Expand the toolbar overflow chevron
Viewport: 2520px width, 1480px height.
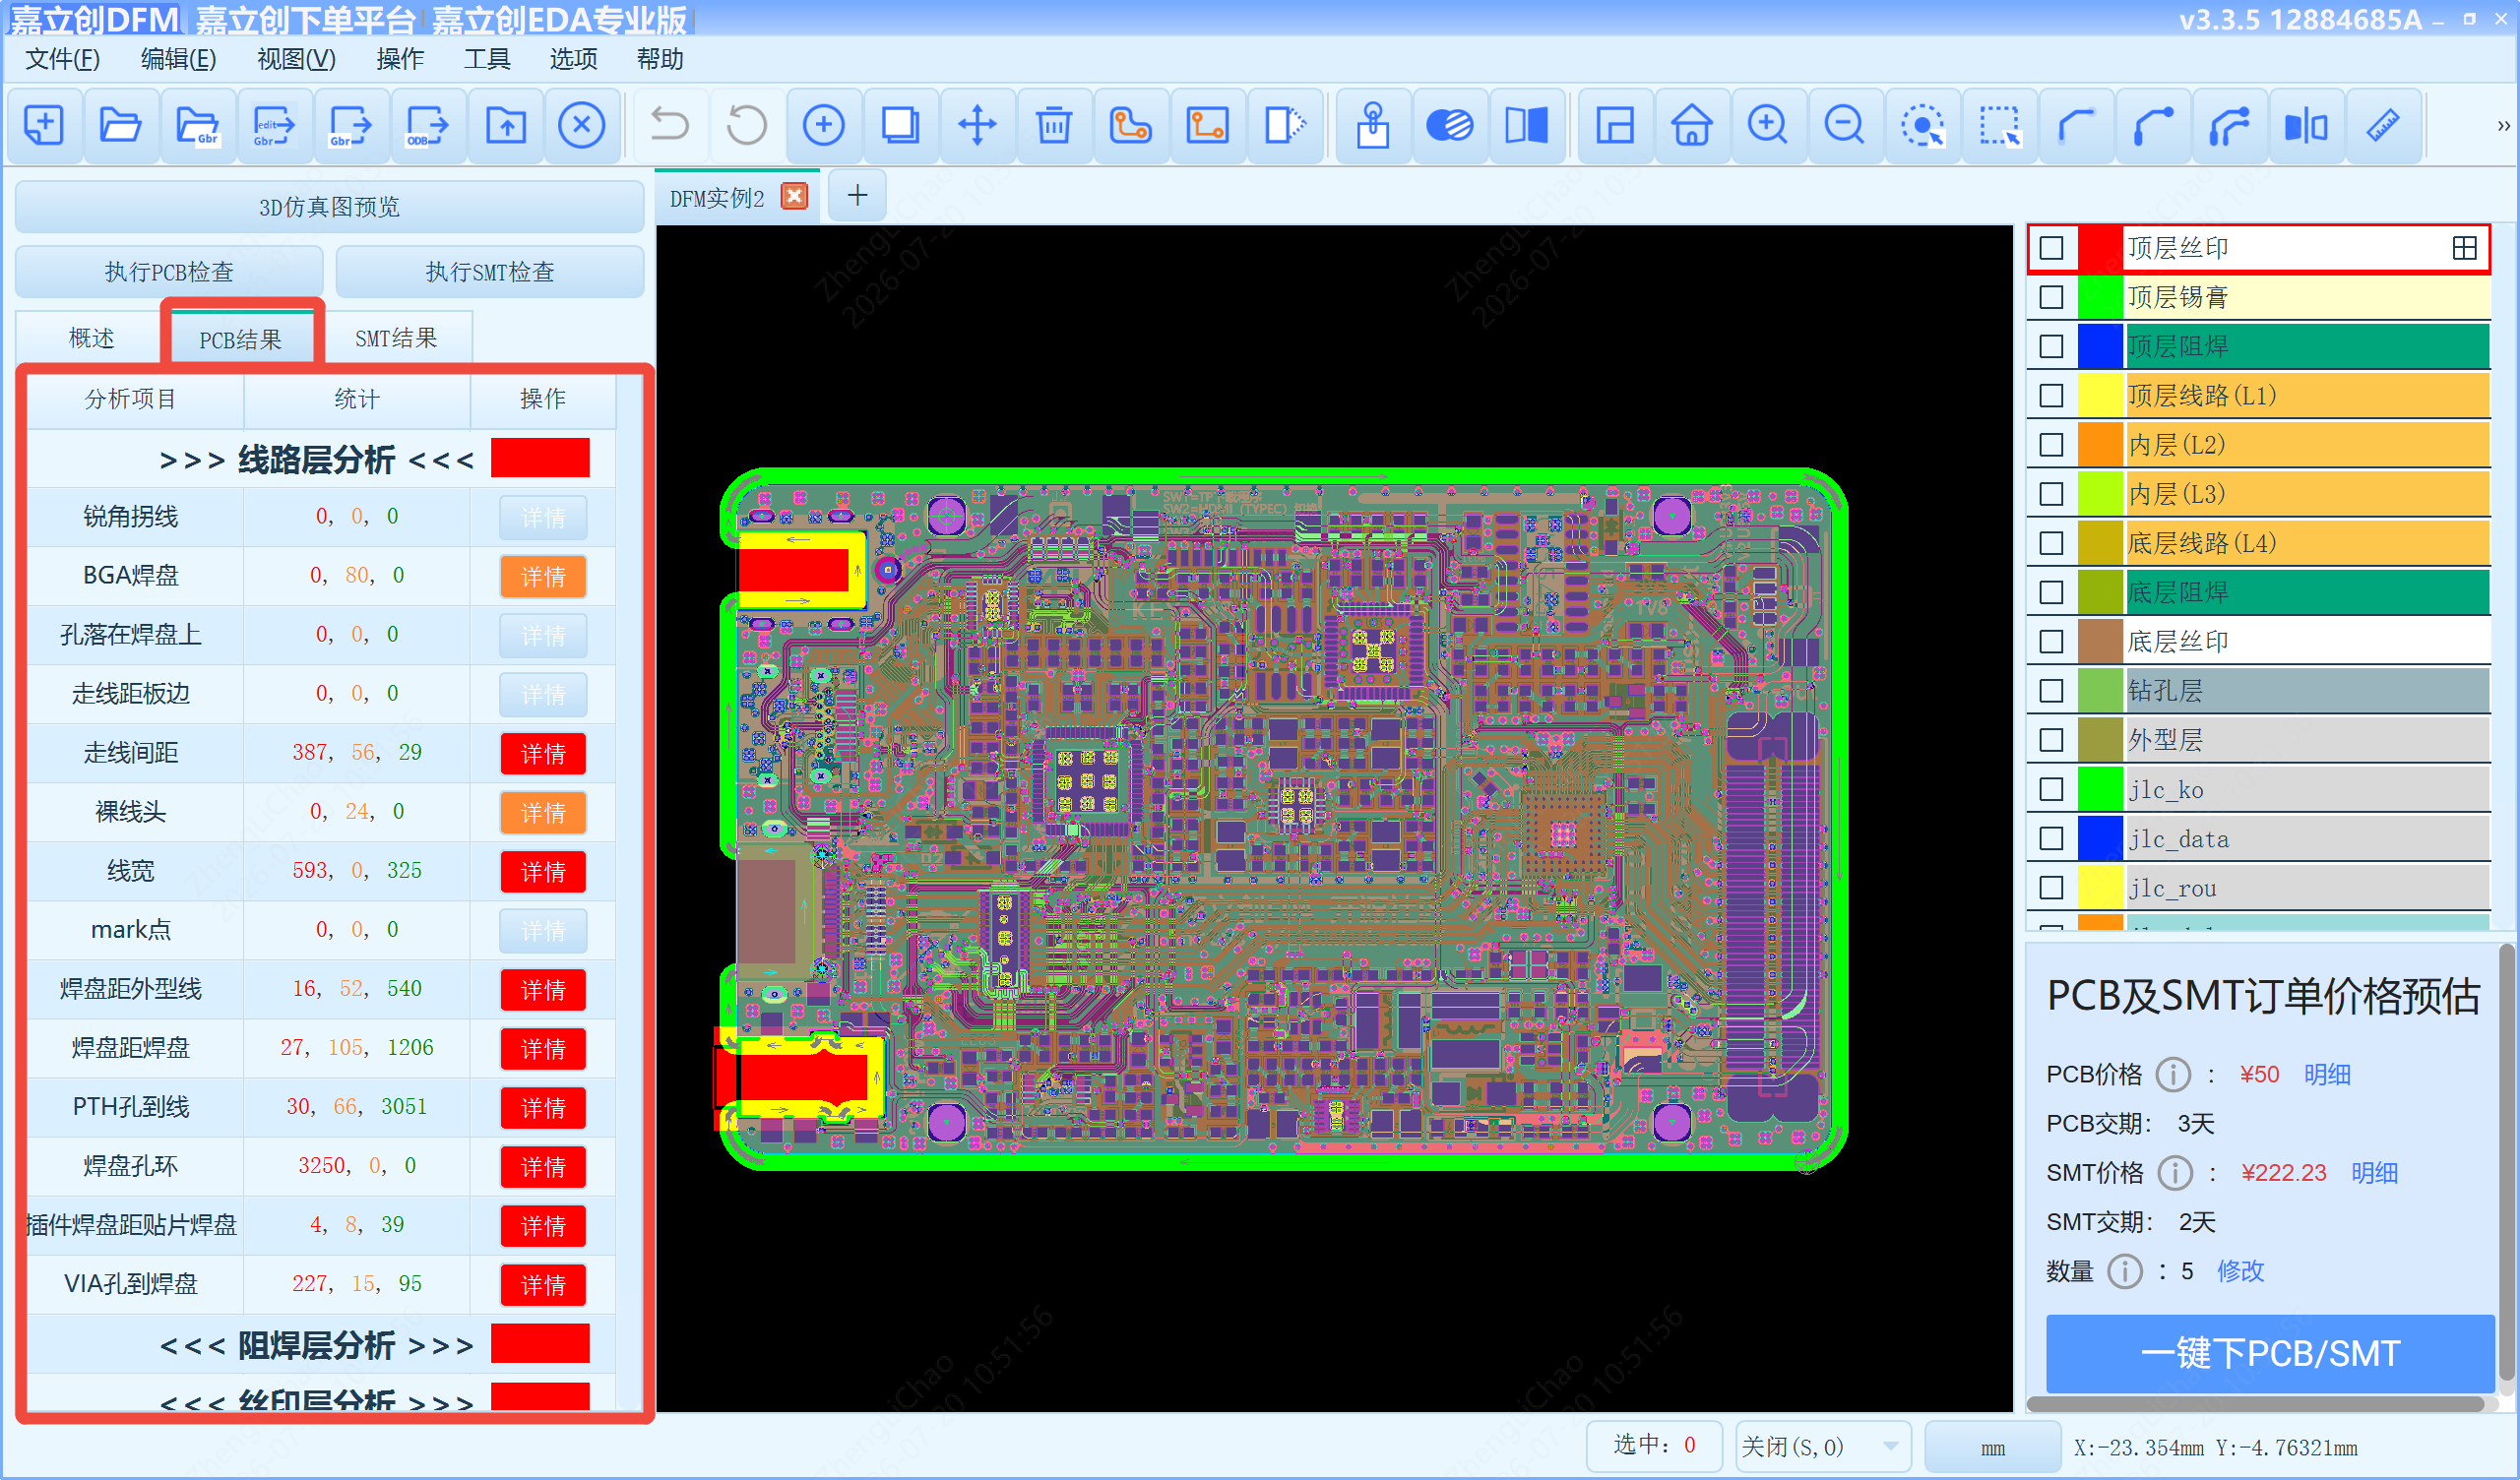point(2503,126)
